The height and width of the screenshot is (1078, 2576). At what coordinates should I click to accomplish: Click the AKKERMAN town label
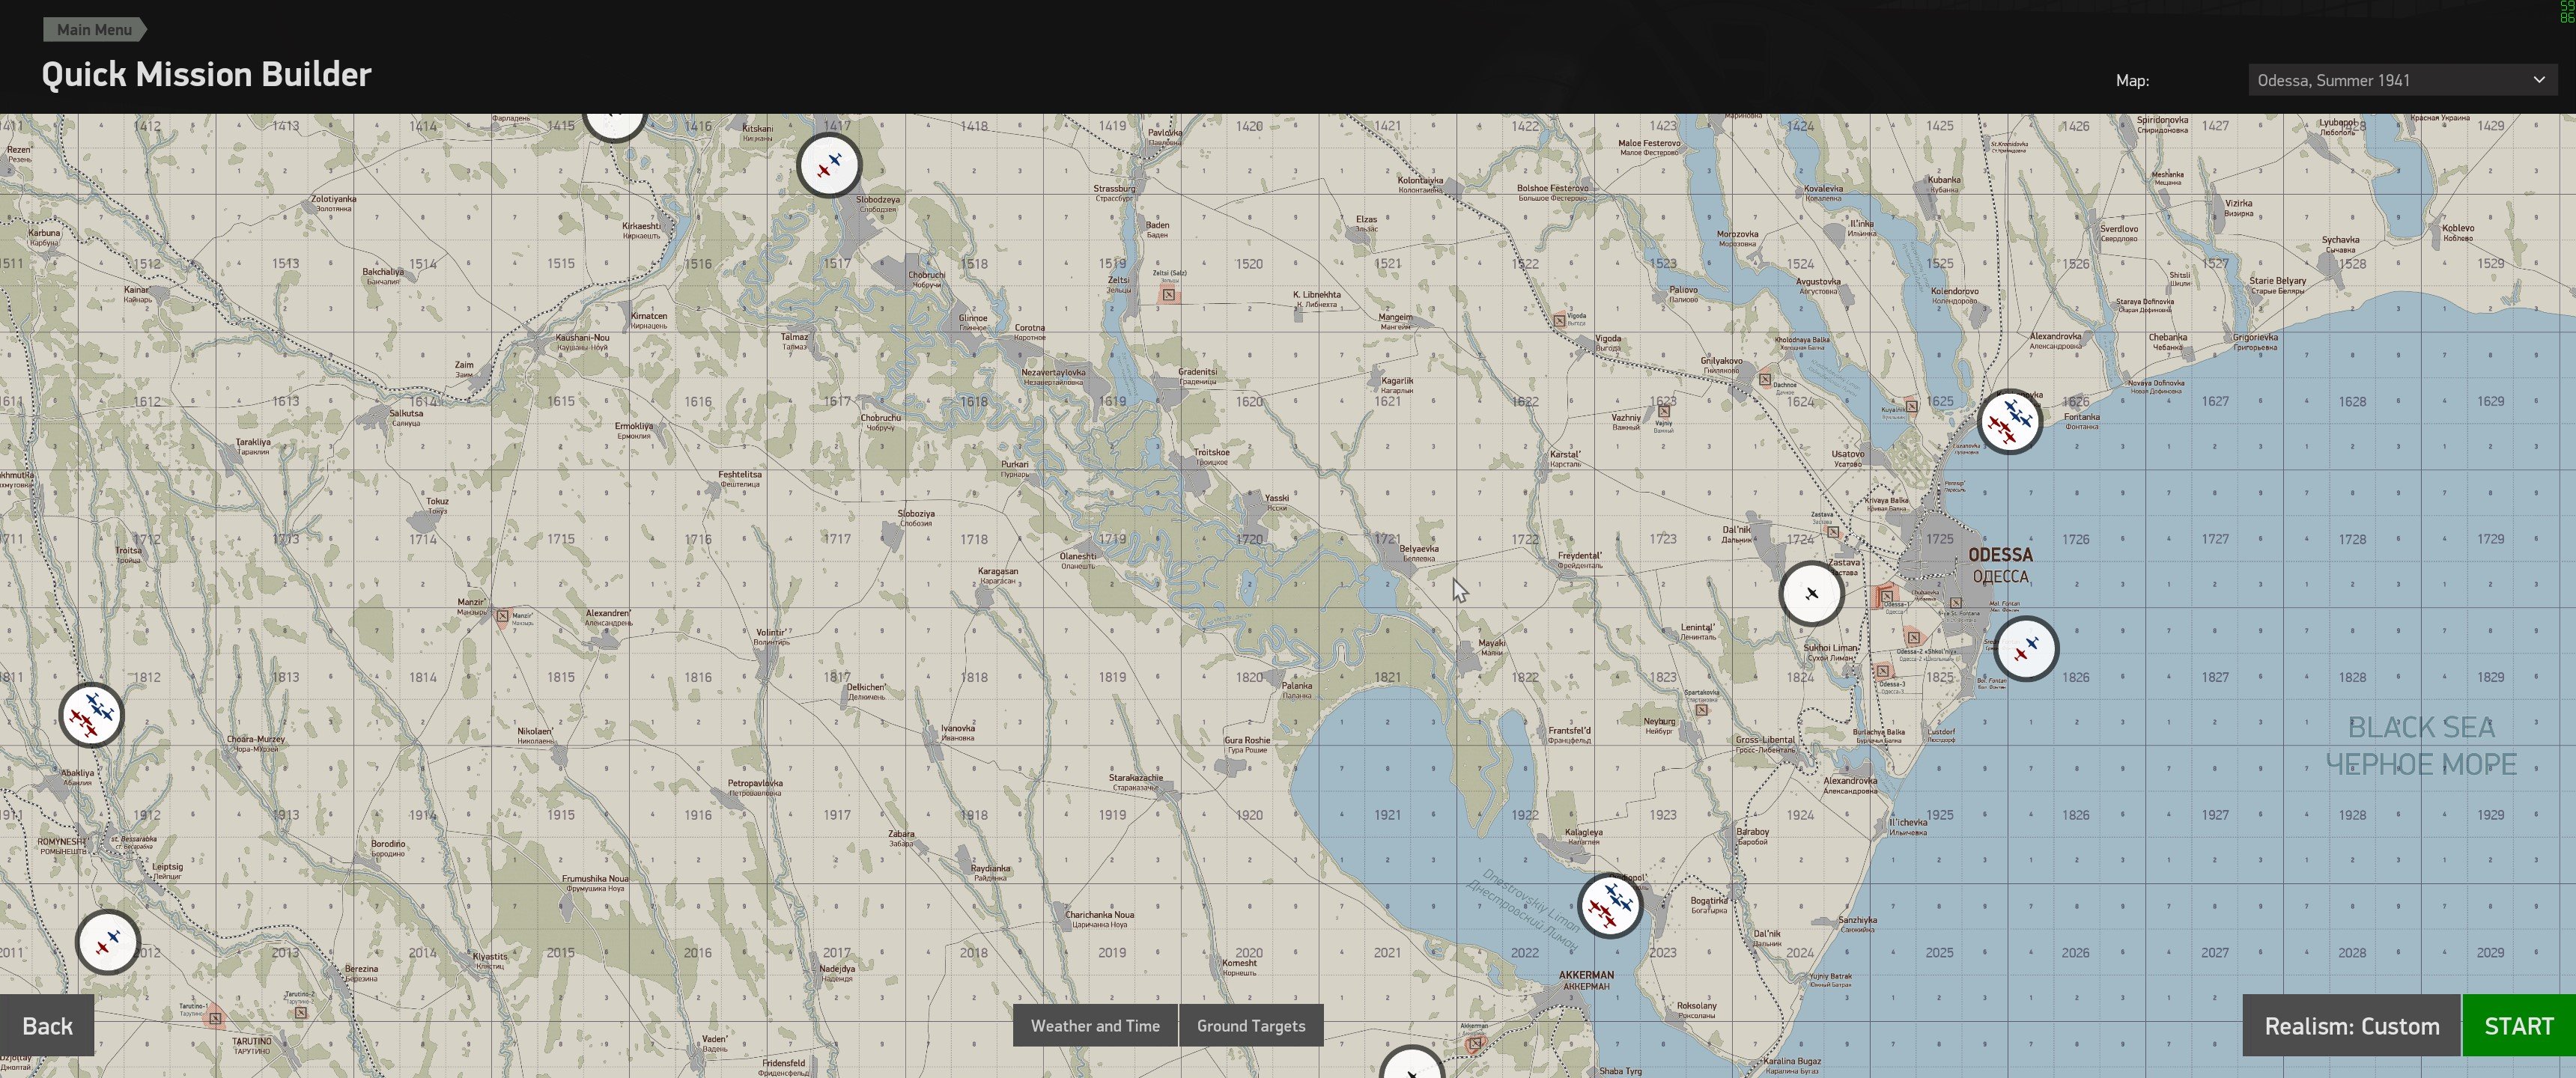[x=1586, y=975]
